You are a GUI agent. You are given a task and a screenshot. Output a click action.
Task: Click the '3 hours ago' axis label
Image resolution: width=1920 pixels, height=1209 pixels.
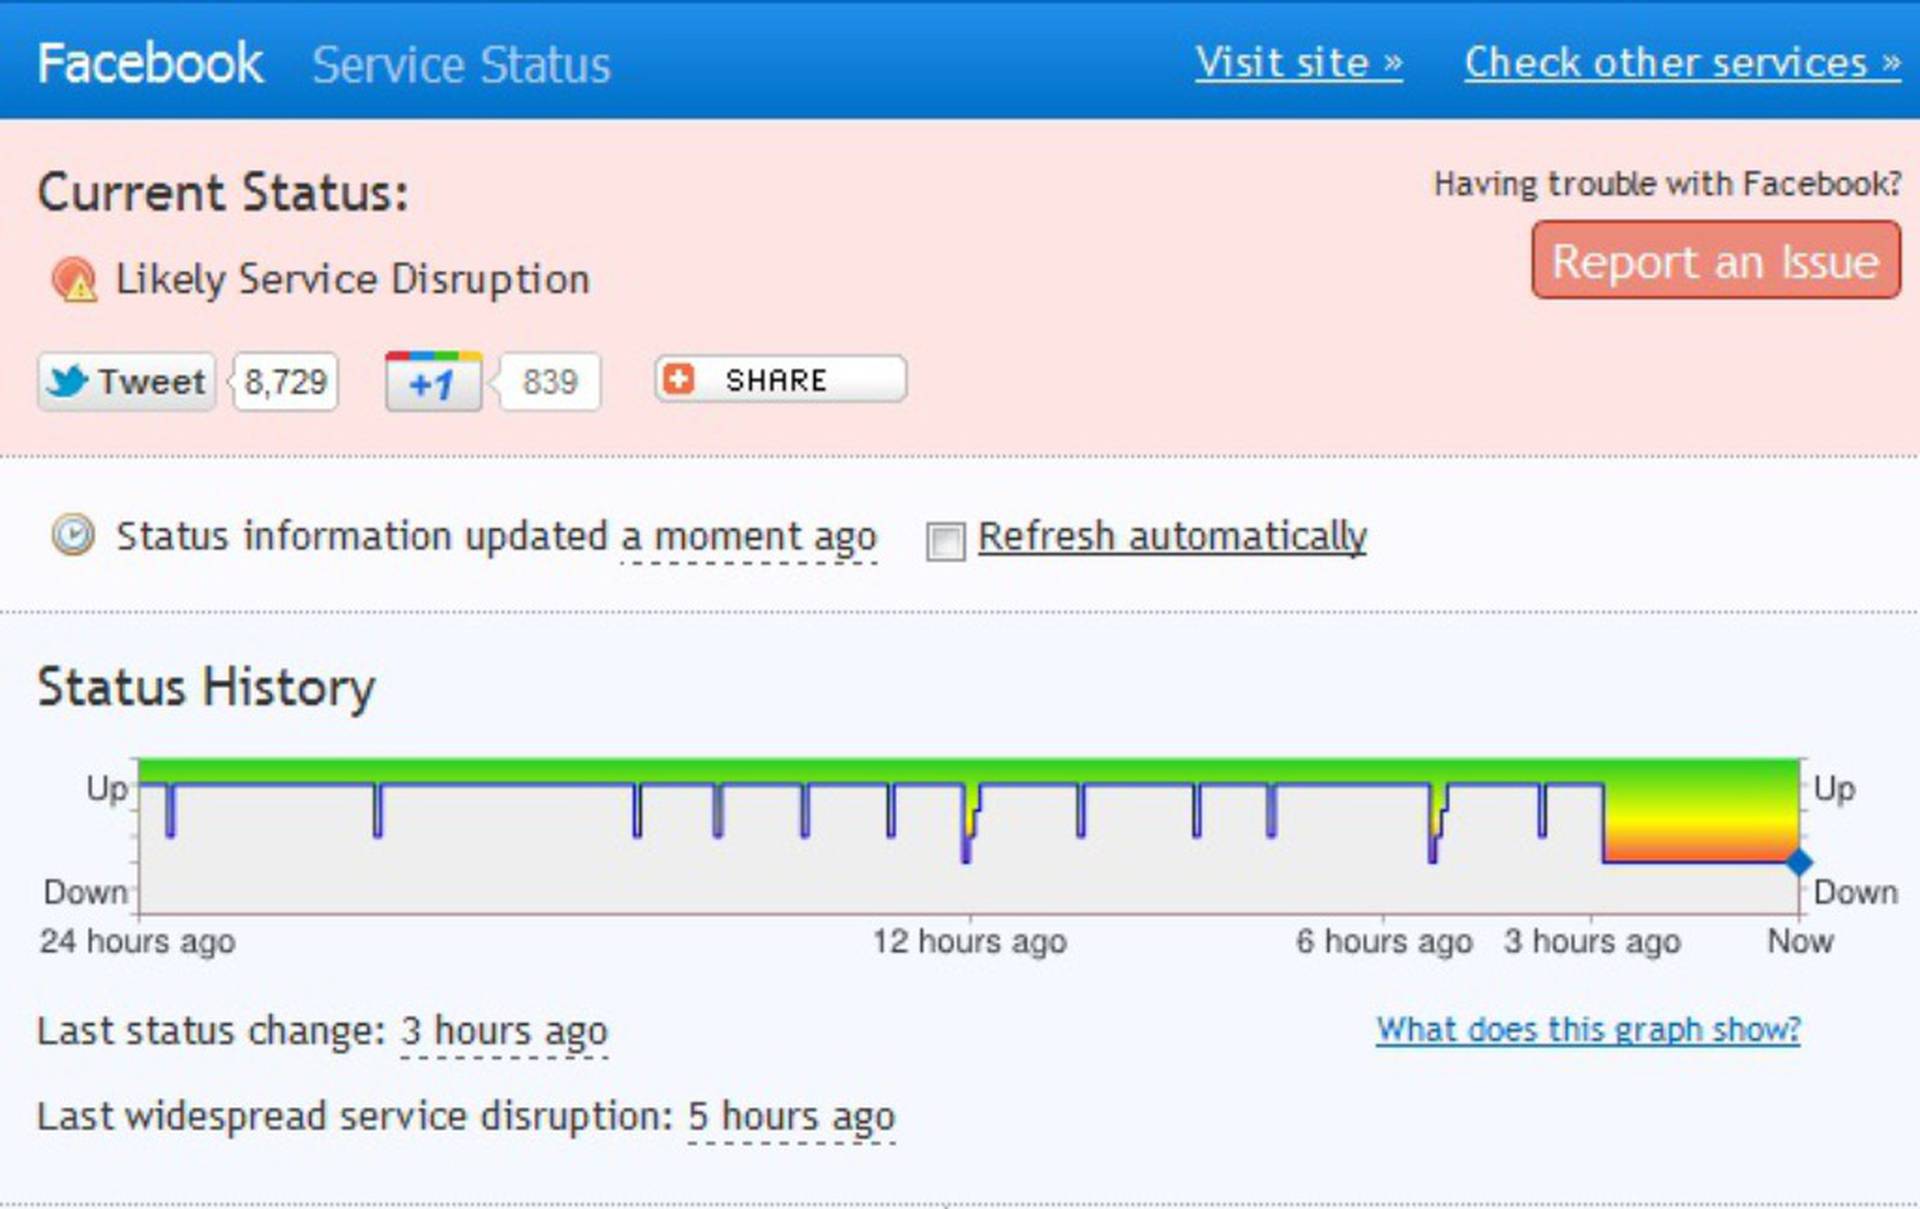click(x=1592, y=941)
